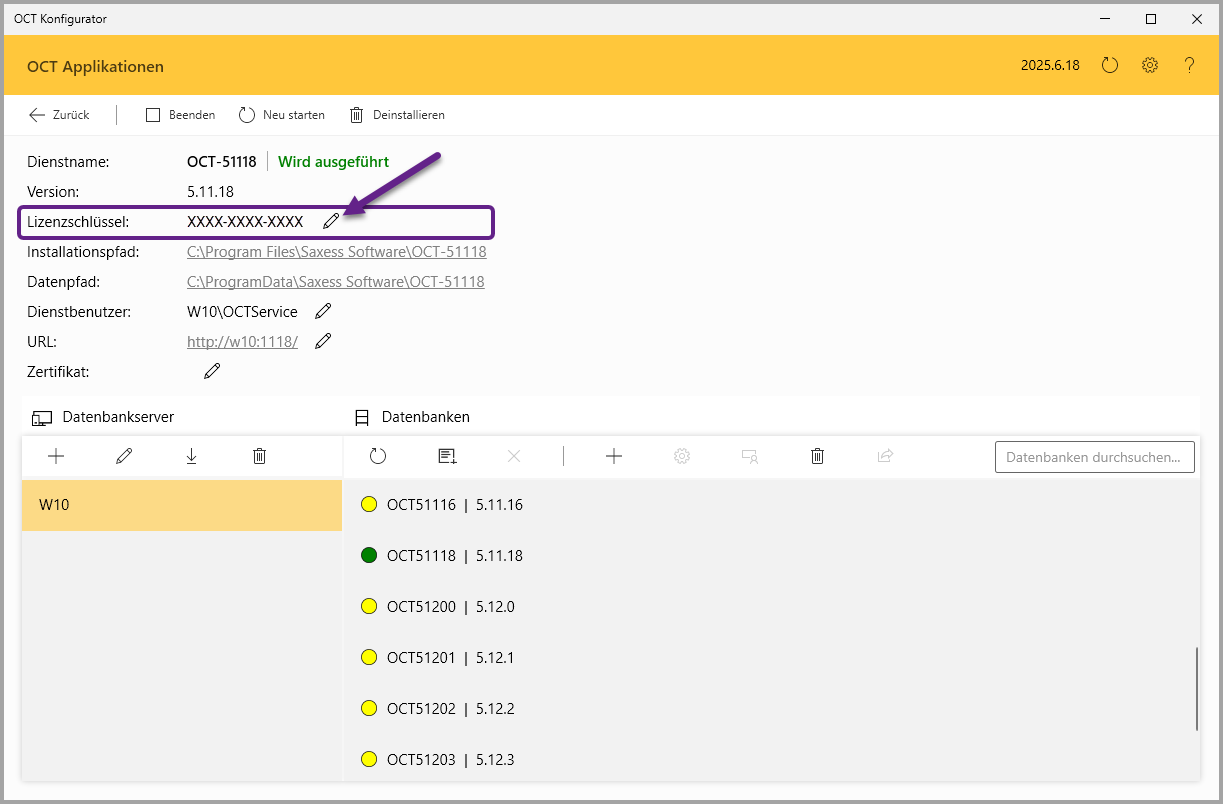
Task: Click in the Datenbanken durchsuchen search field
Action: pyautogui.click(x=1094, y=457)
